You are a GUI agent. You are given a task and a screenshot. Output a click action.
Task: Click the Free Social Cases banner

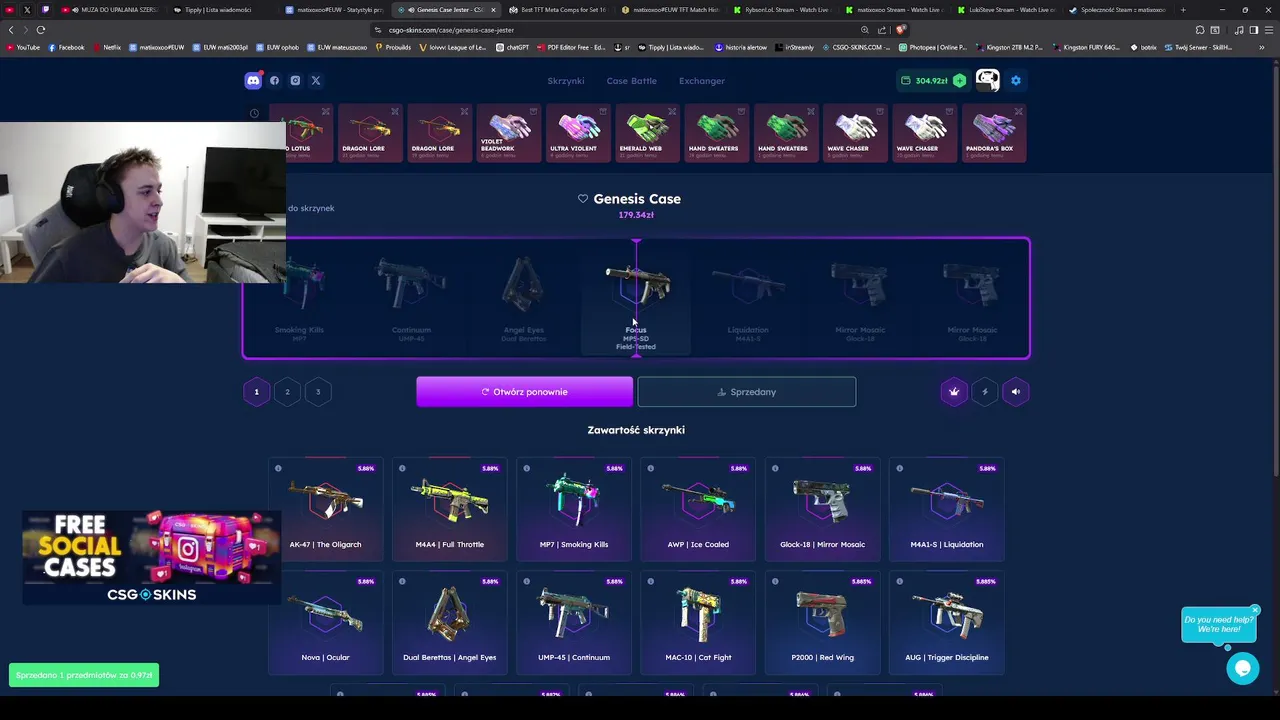[151, 558]
